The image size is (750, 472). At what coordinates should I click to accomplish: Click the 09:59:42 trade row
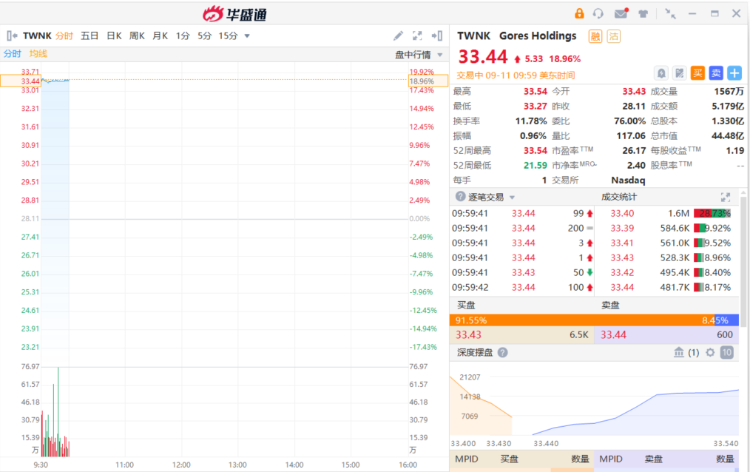click(x=523, y=287)
